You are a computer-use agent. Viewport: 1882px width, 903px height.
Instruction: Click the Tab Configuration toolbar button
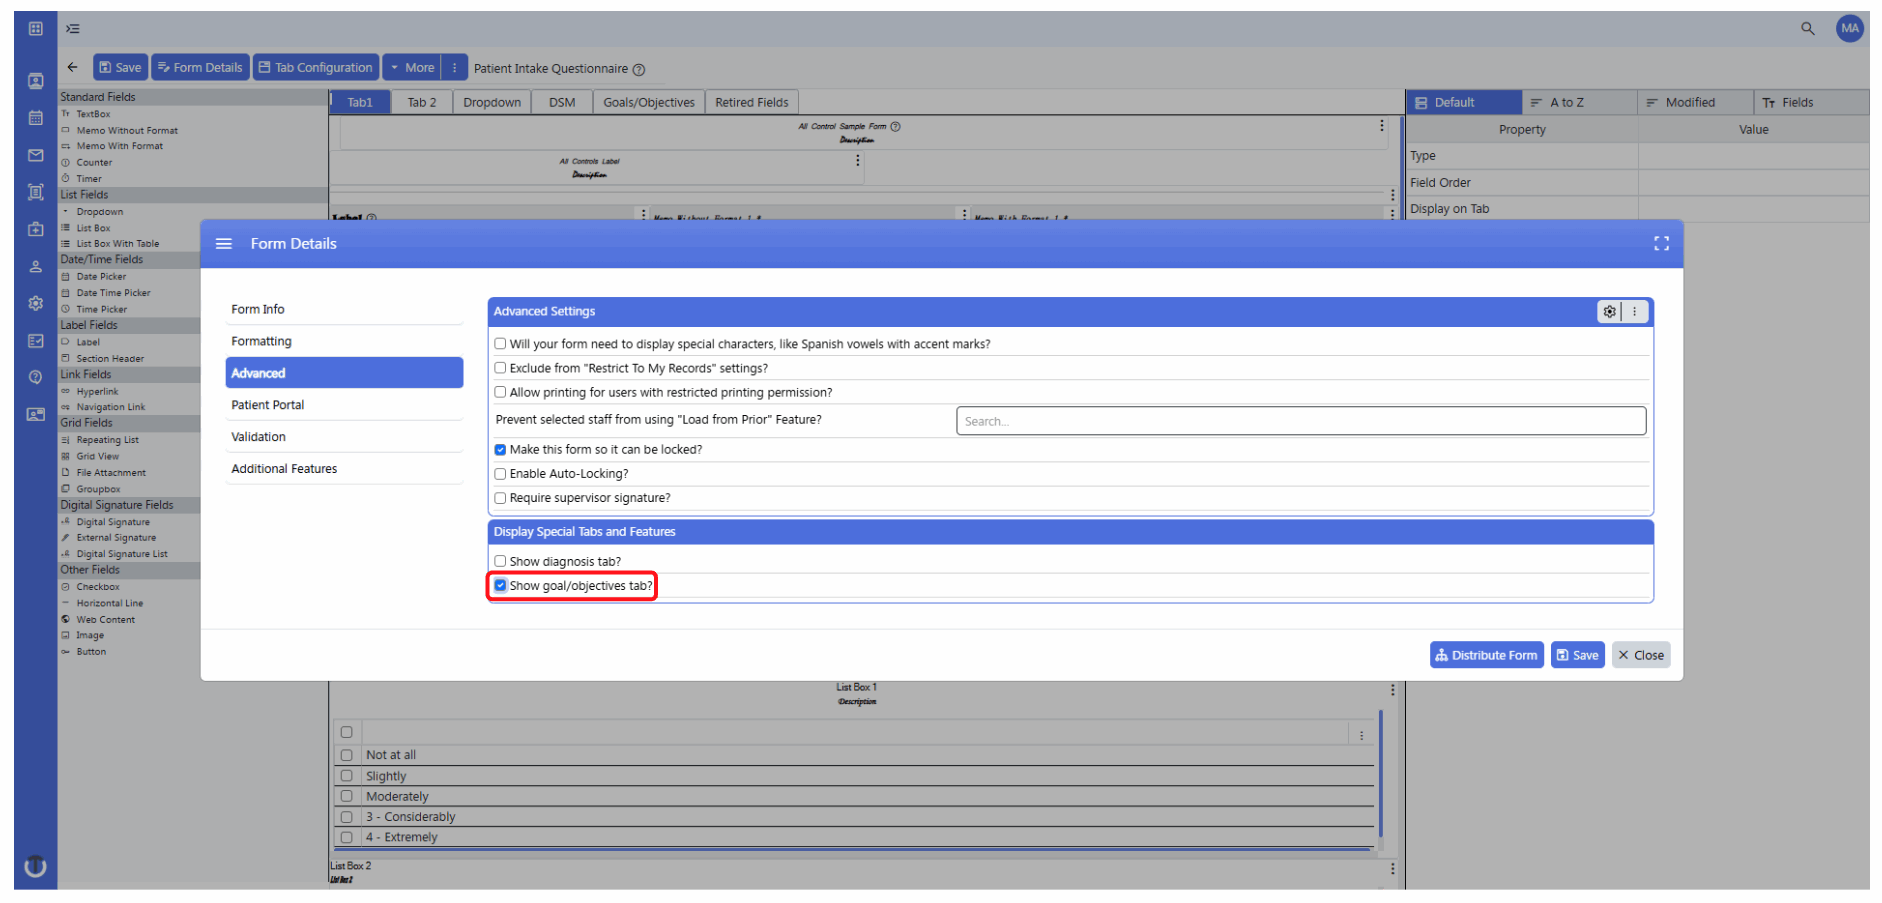pyautogui.click(x=316, y=67)
